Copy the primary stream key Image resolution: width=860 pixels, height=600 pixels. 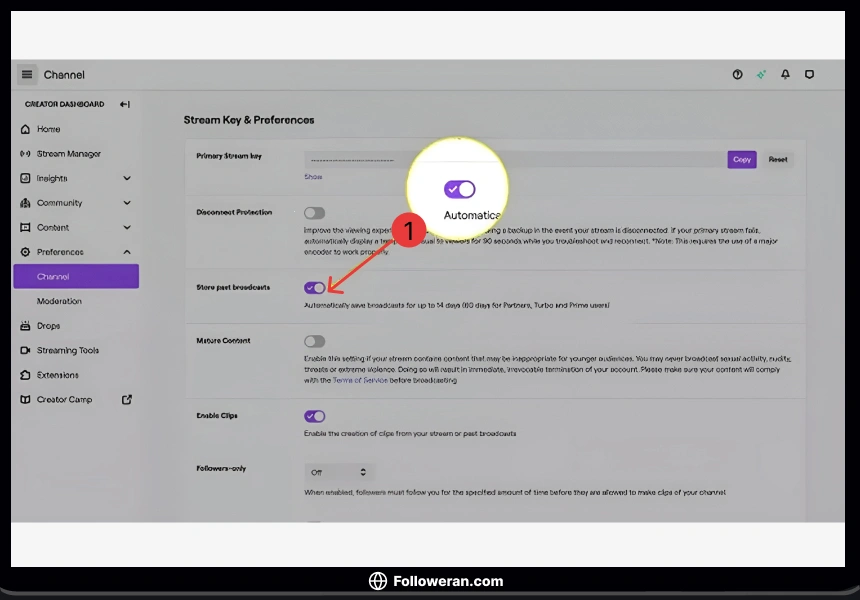741,160
